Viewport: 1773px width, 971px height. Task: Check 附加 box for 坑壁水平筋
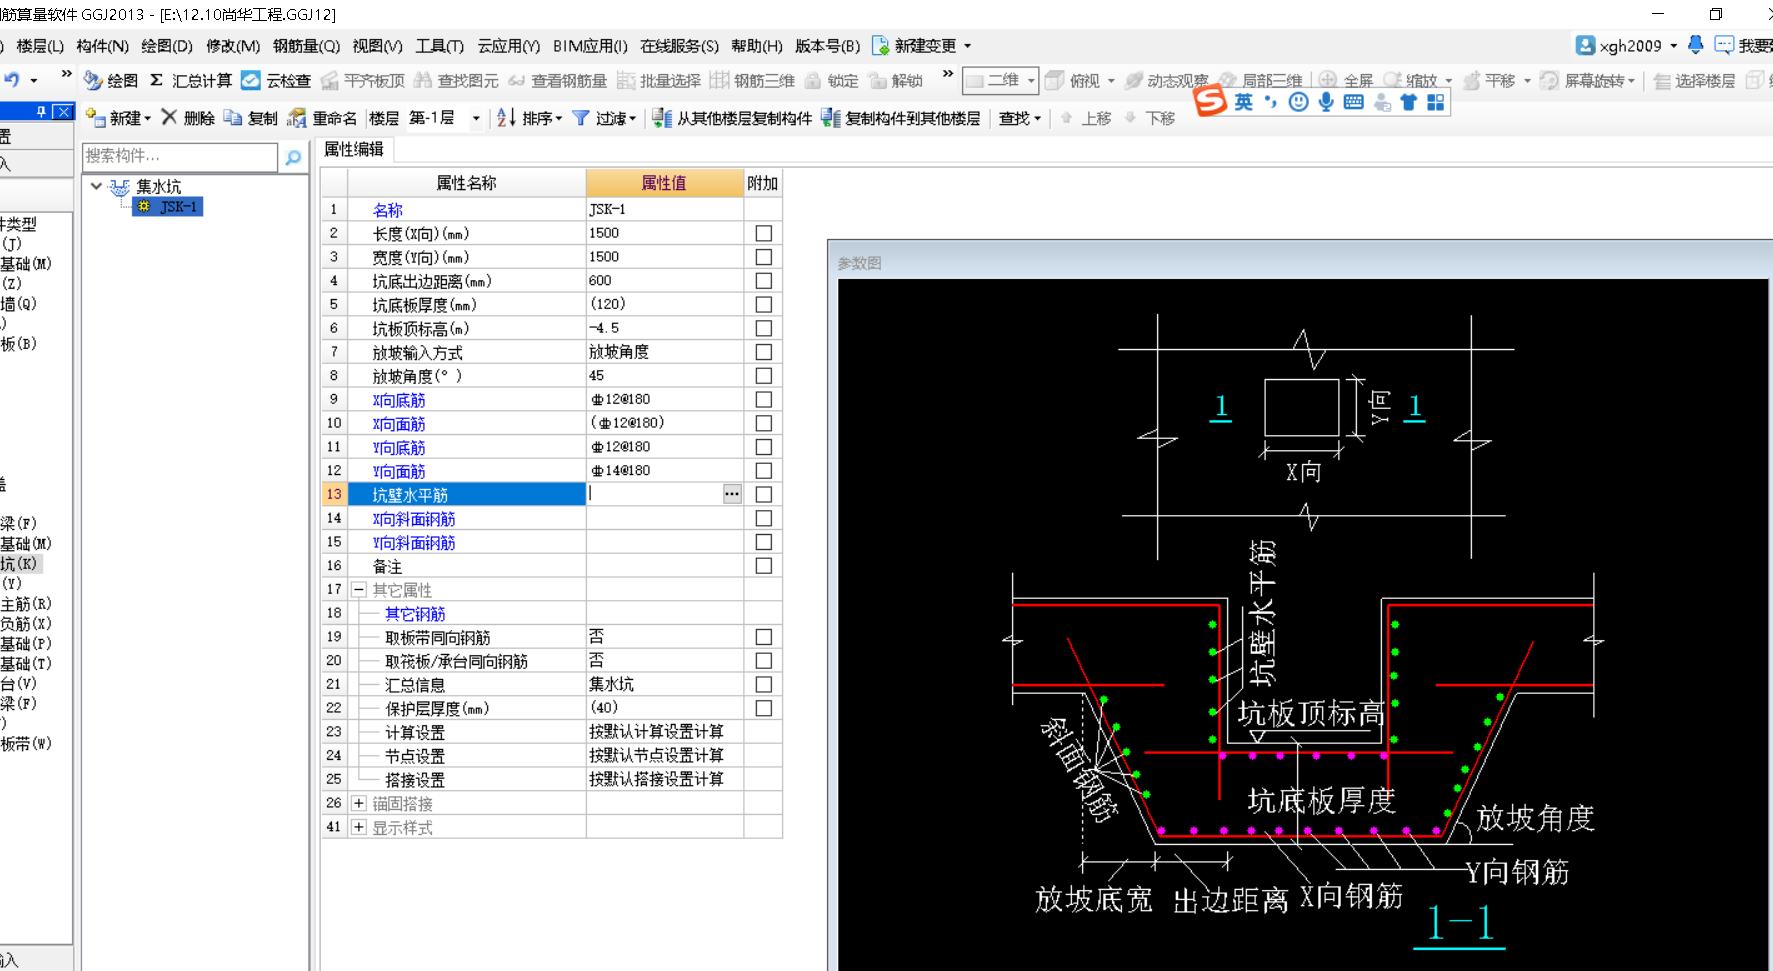pyautogui.click(x=764, y=494)
